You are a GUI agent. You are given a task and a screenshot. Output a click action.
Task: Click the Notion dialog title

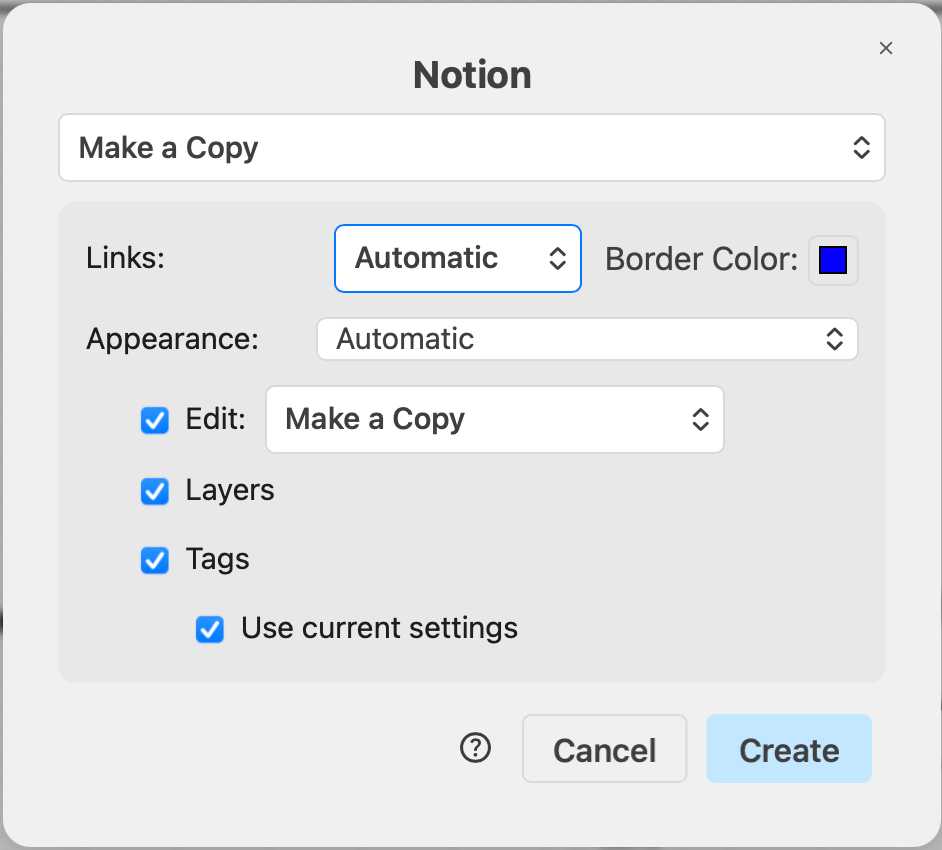click(472, 75)
